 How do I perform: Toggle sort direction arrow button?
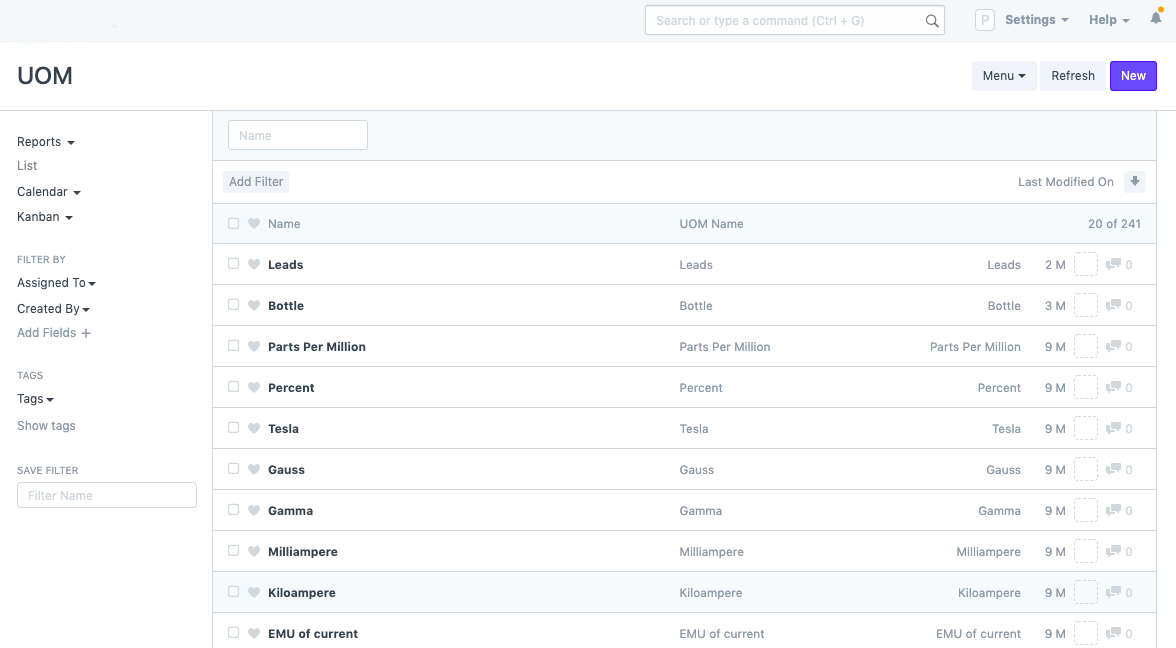pos(1134,182)
